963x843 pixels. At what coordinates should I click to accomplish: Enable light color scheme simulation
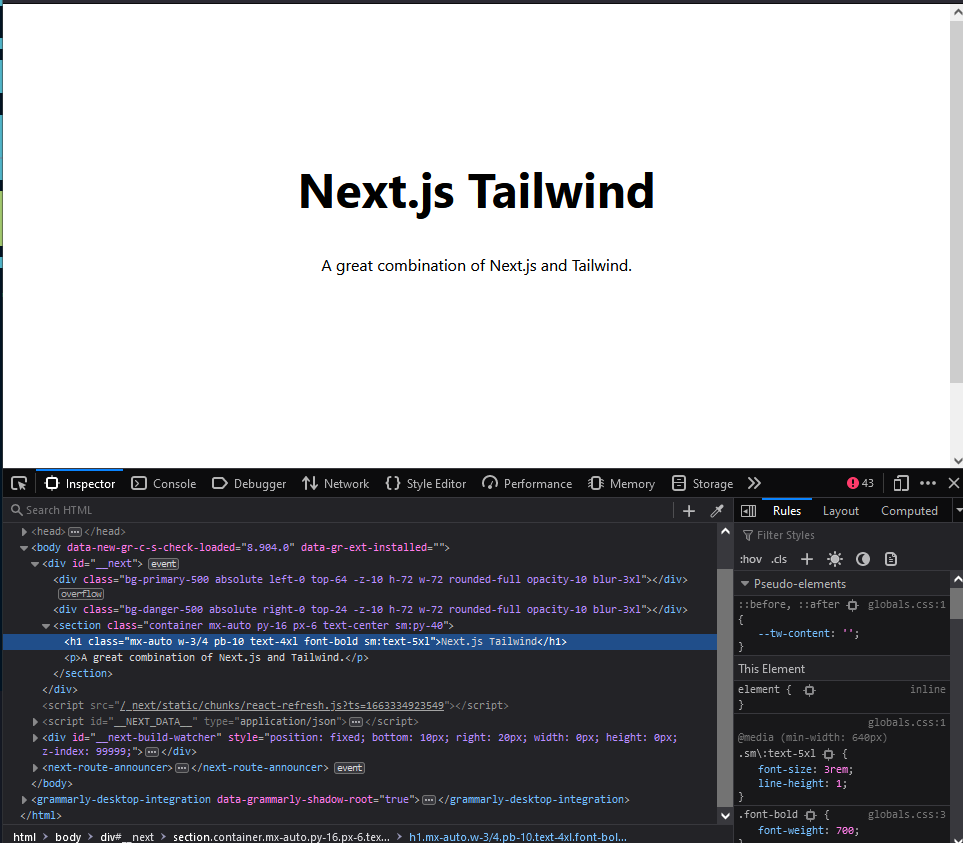[x=834, y=559]
